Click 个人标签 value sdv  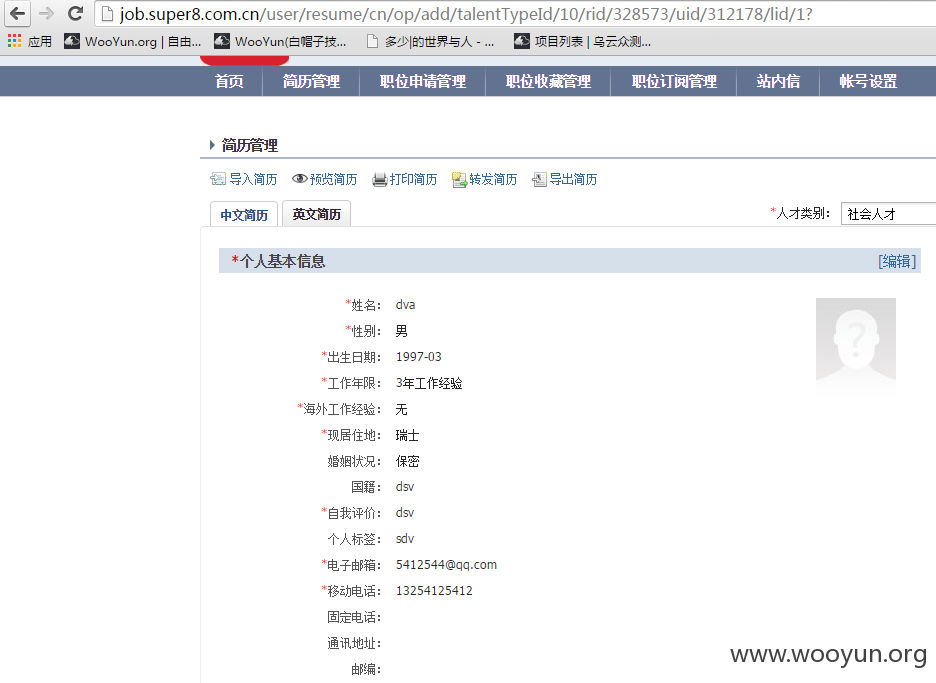tap(405, 539)
